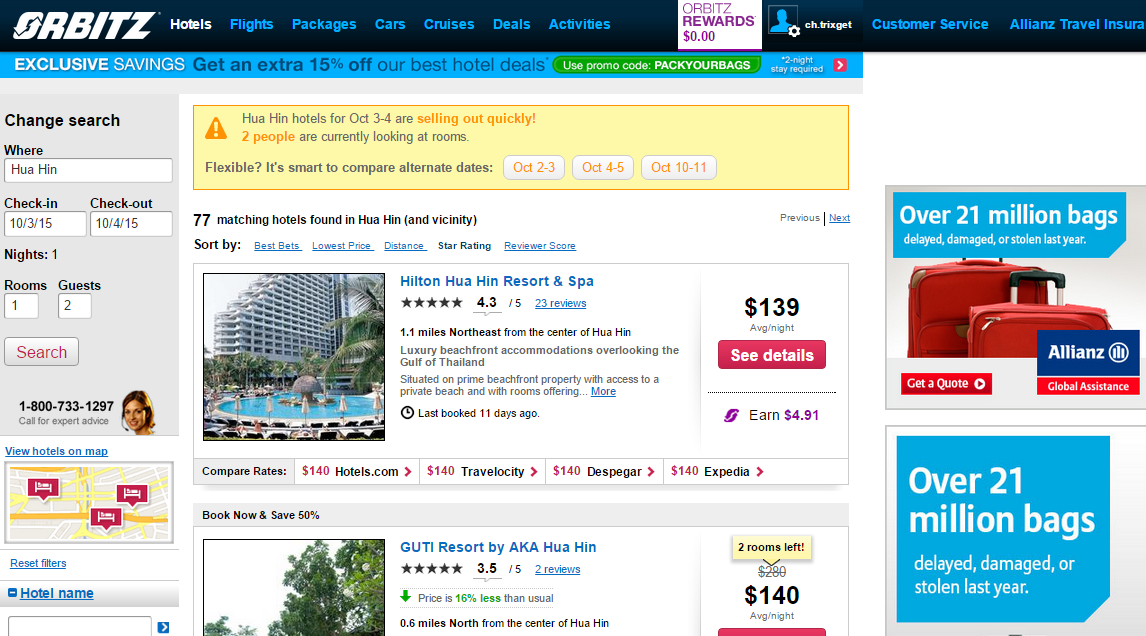Click the Hotel name filter heading
This screenshot has height=636, width=1146.
(x=57, y=594)
